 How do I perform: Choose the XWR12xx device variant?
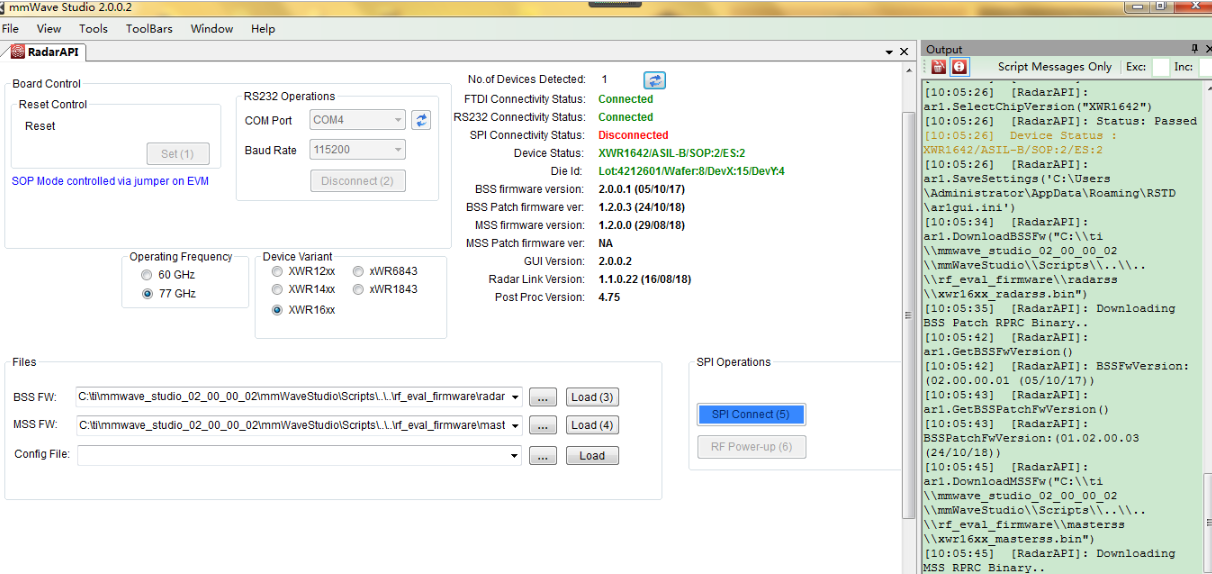[303, 271]
